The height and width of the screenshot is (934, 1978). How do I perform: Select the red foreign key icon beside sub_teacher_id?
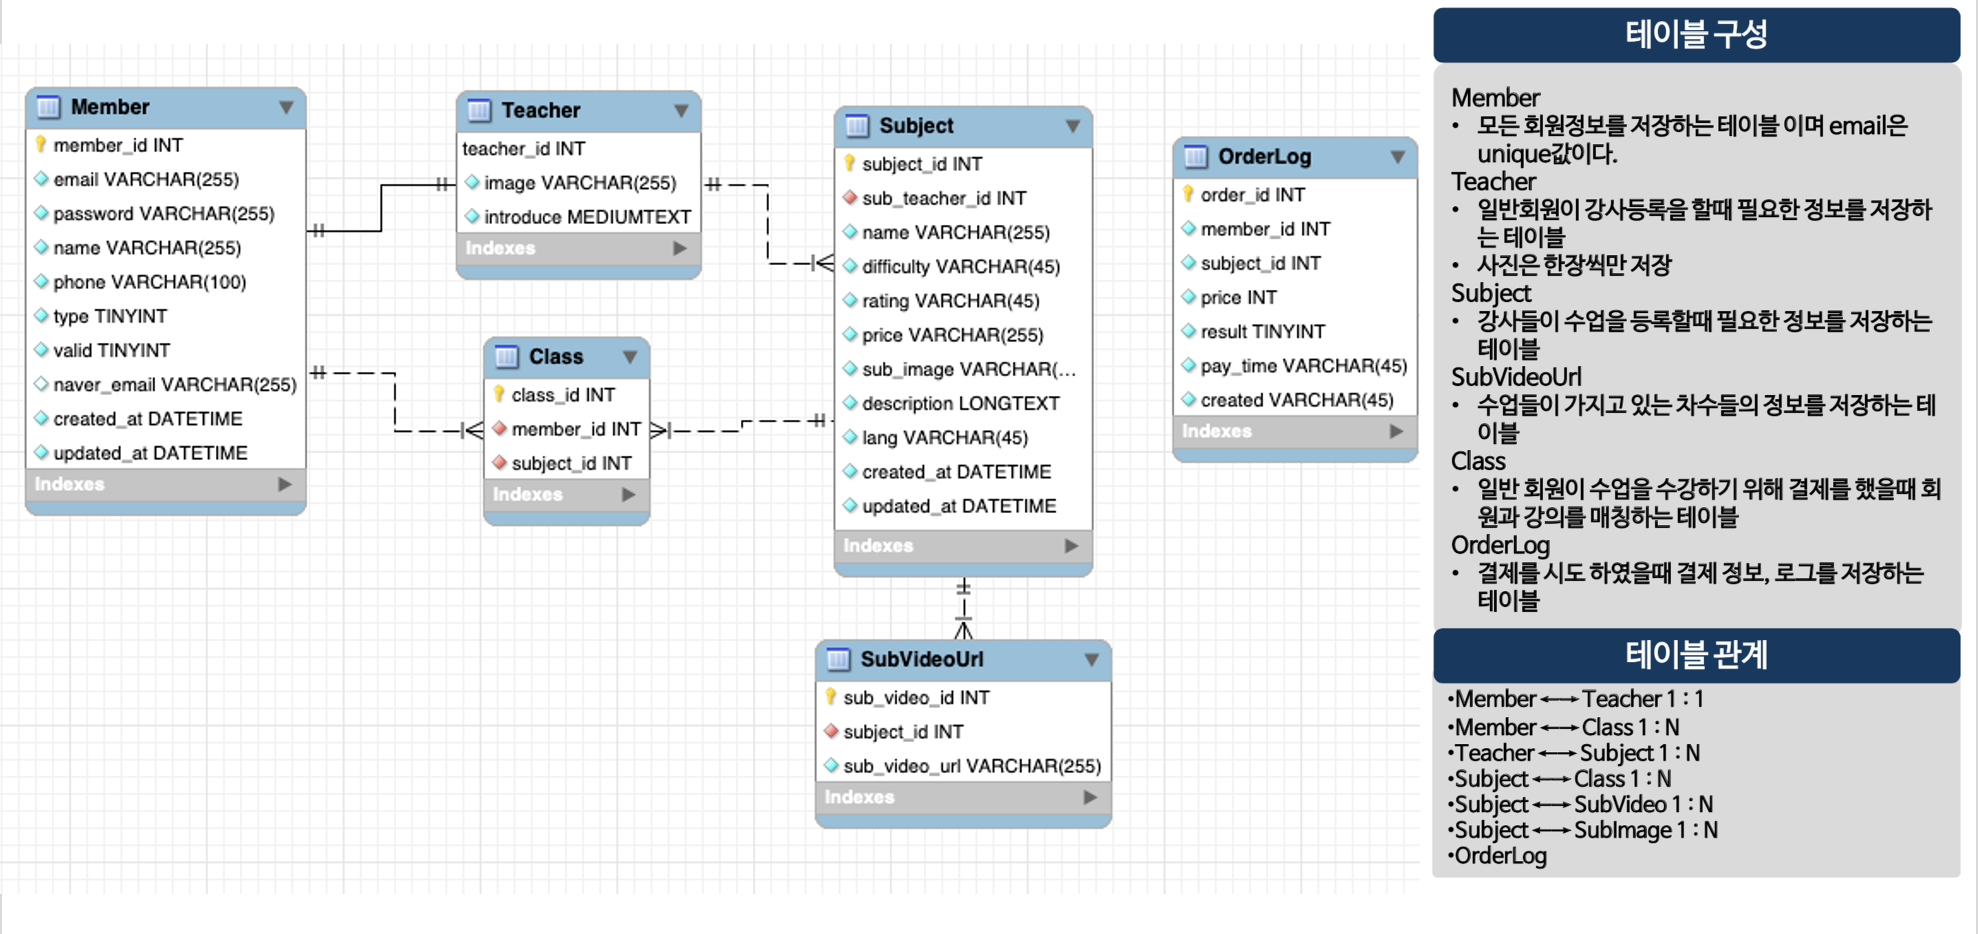851,198
